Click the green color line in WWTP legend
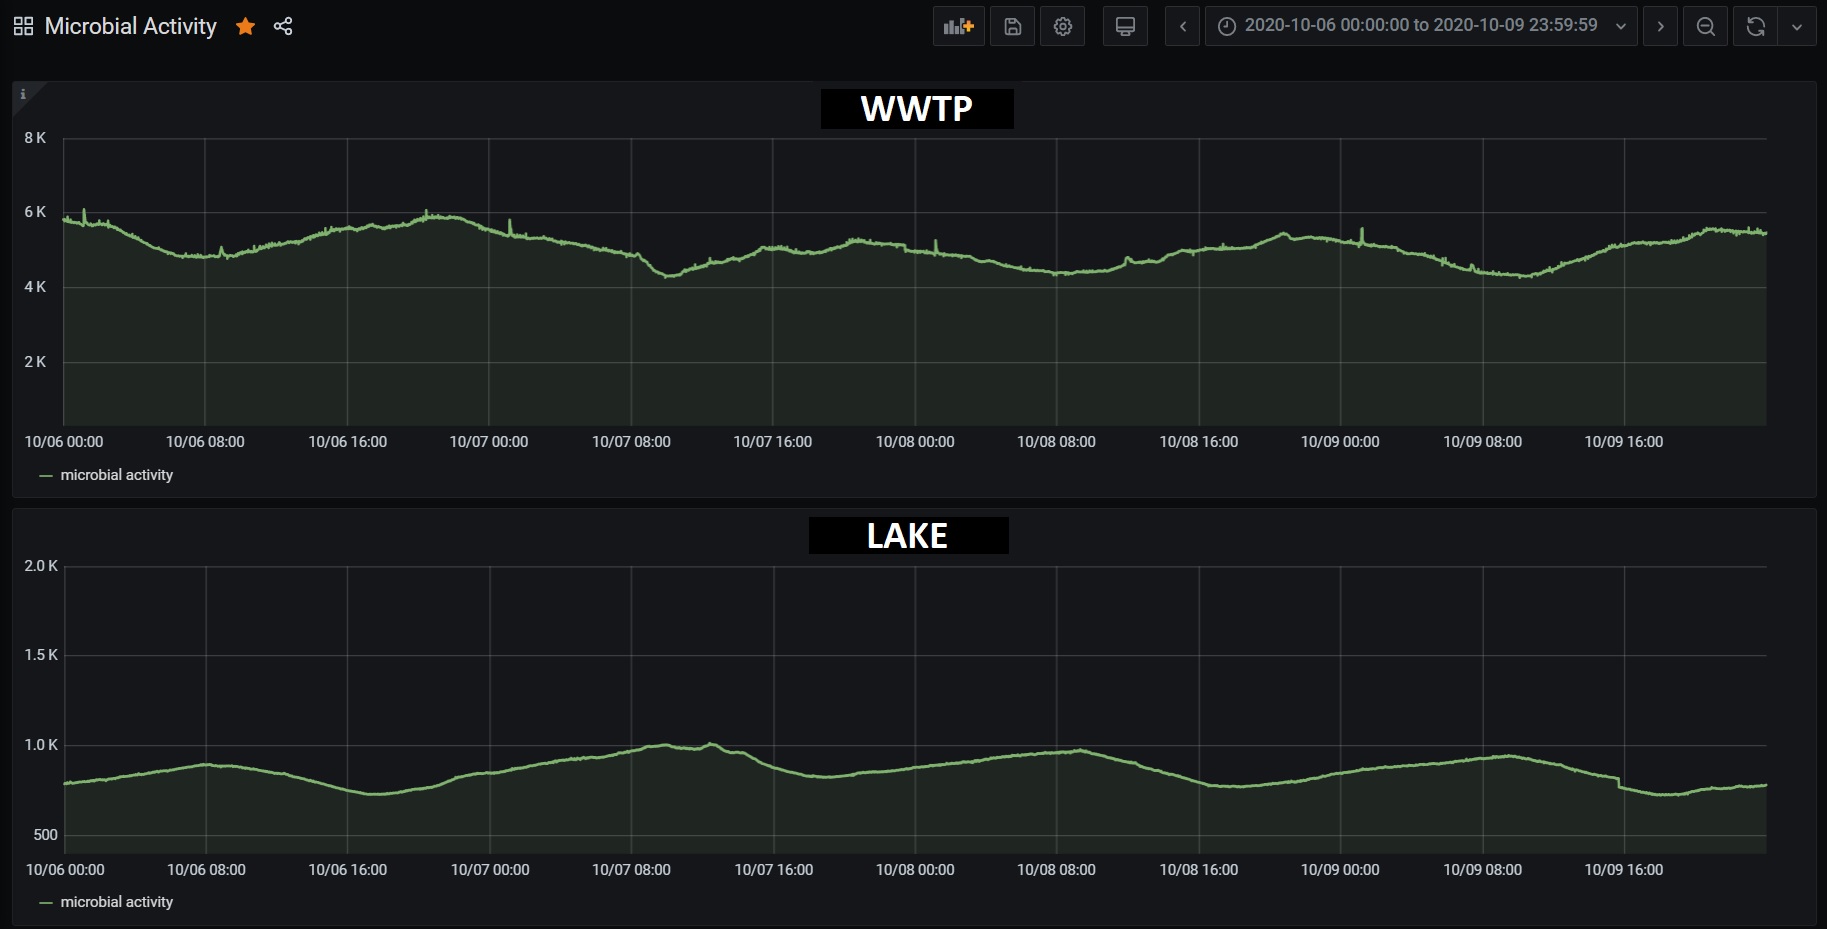 pos(46,476)
